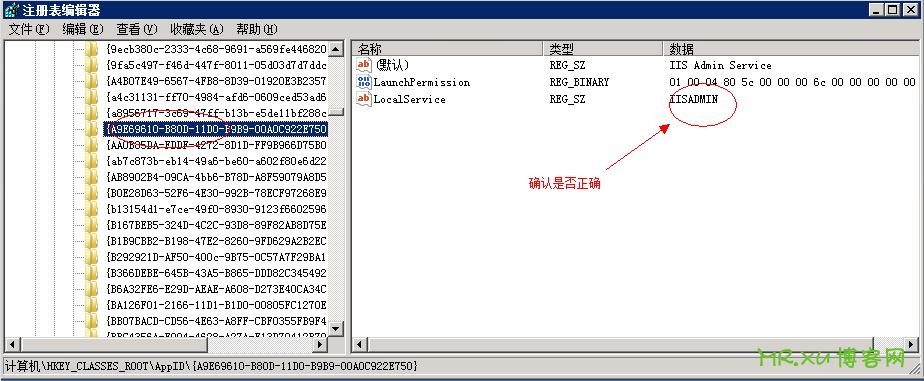Select the {B292921D-AF50-400c registry key
Image resolution: width=924 pixels, height=381 pixels.
point(216,257)
